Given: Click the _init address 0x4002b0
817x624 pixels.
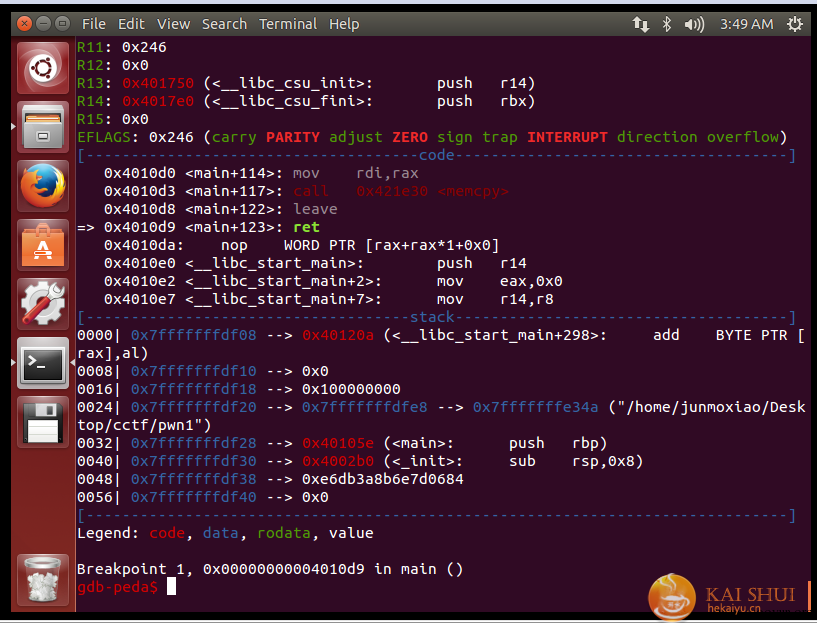Looking at the screenshot, I should click(x=338, y=461).
